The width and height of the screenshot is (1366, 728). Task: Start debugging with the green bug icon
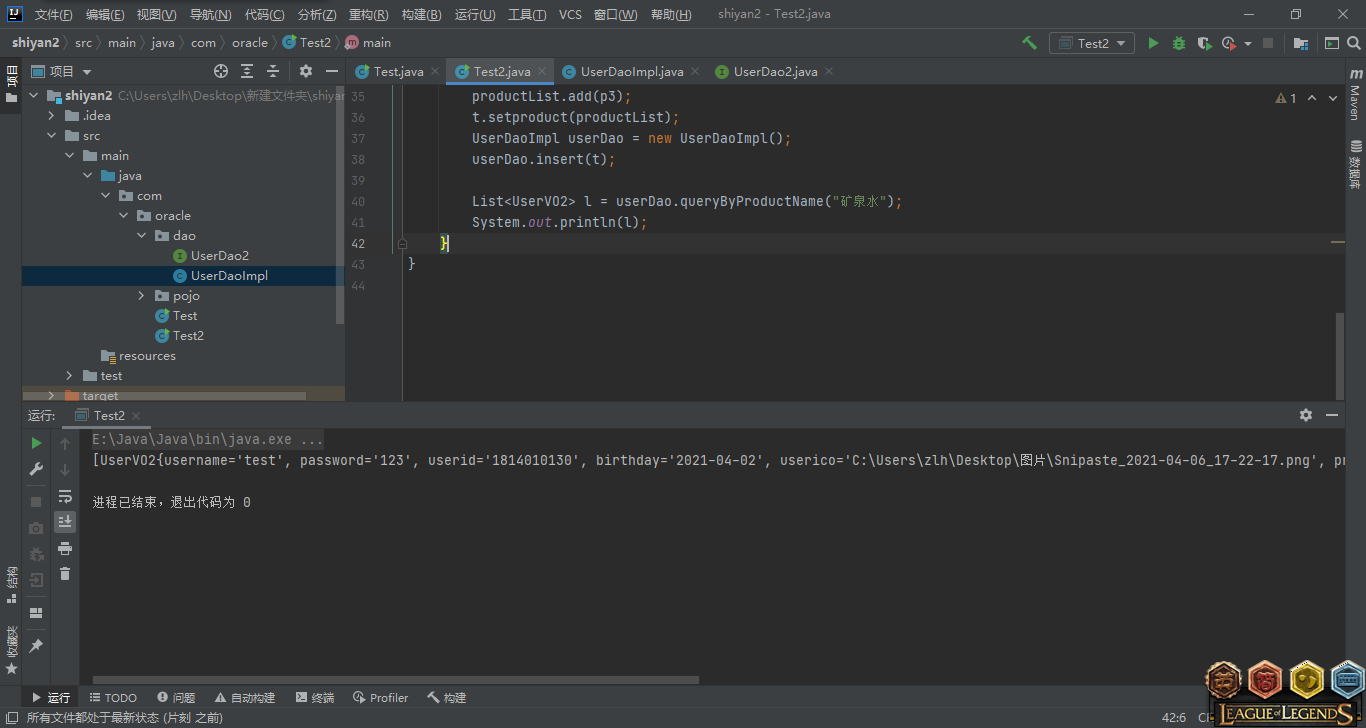tap(1179, 43)
